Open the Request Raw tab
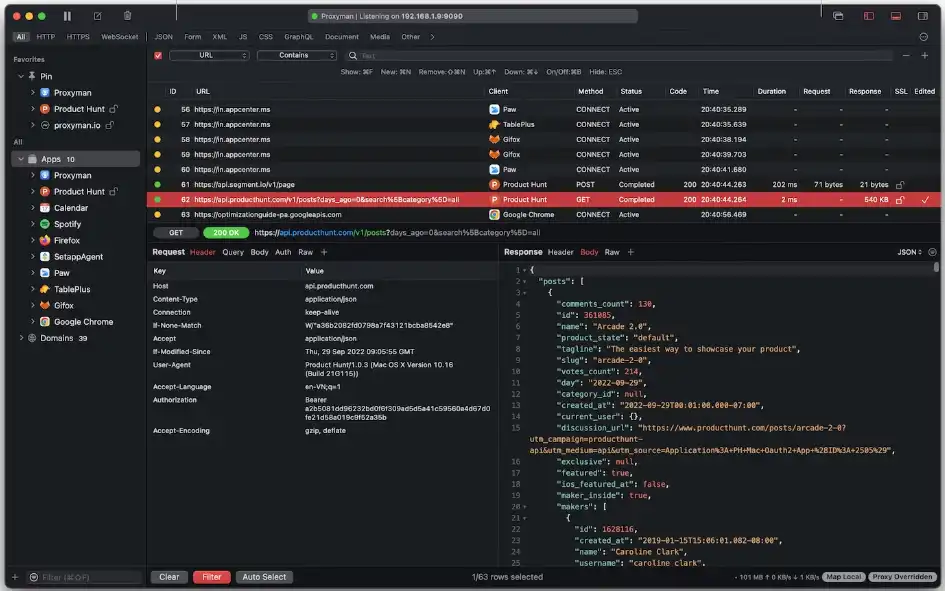 click(x=306, y=252)
